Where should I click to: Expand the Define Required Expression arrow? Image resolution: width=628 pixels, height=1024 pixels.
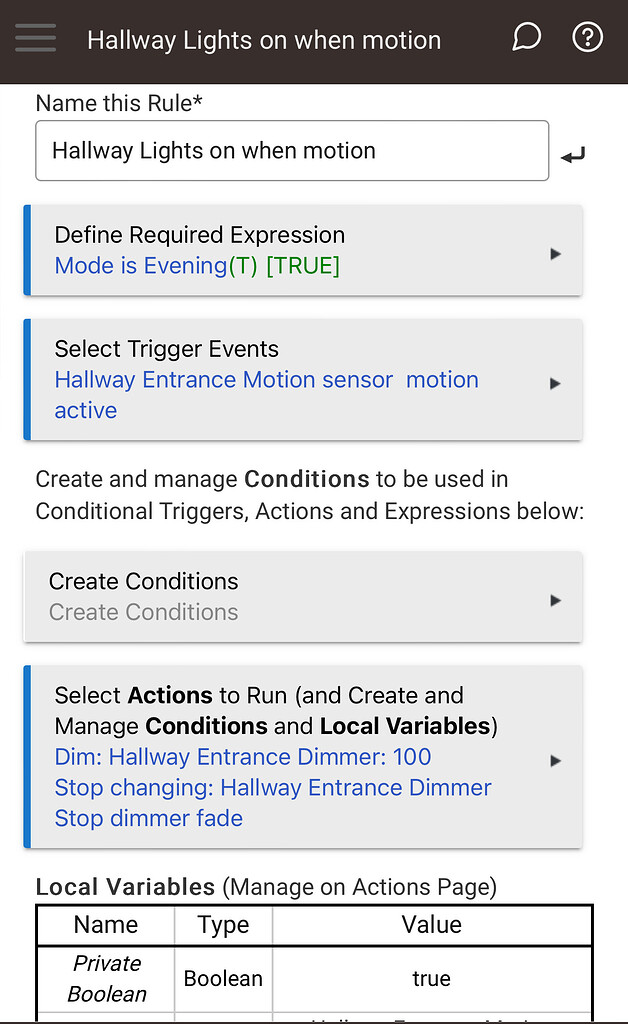click(x=556, y=254)
